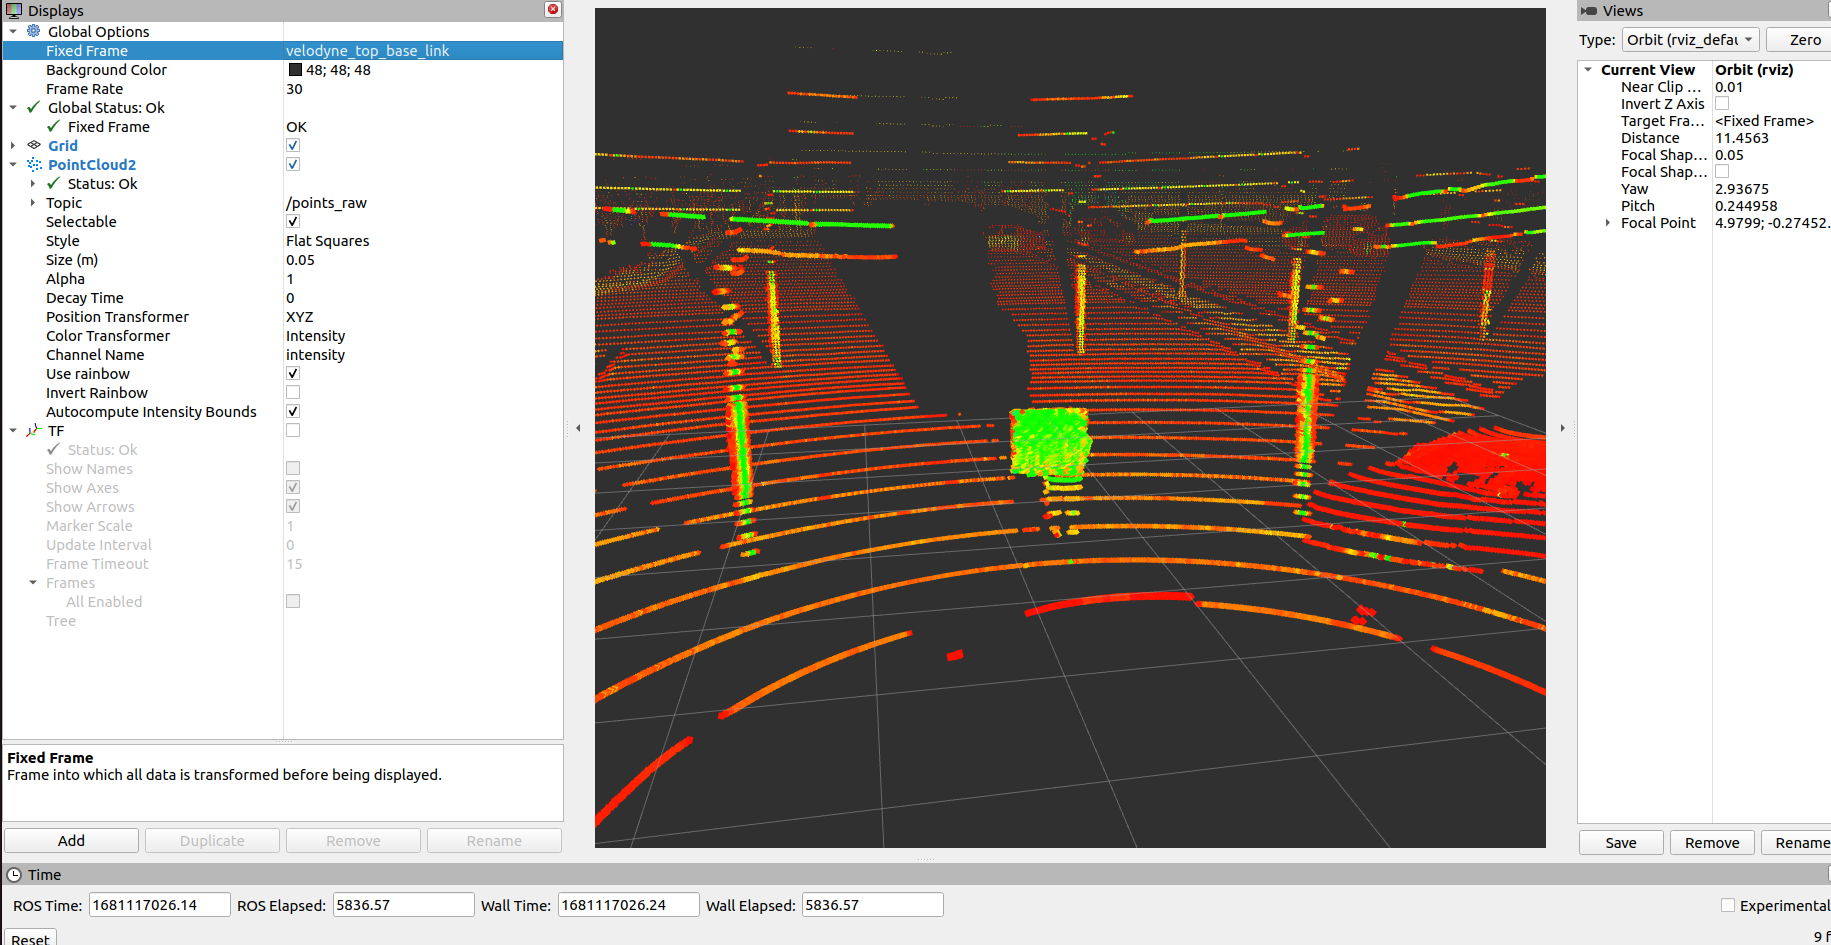Click the Save view button

click(x=1621, y=842)
